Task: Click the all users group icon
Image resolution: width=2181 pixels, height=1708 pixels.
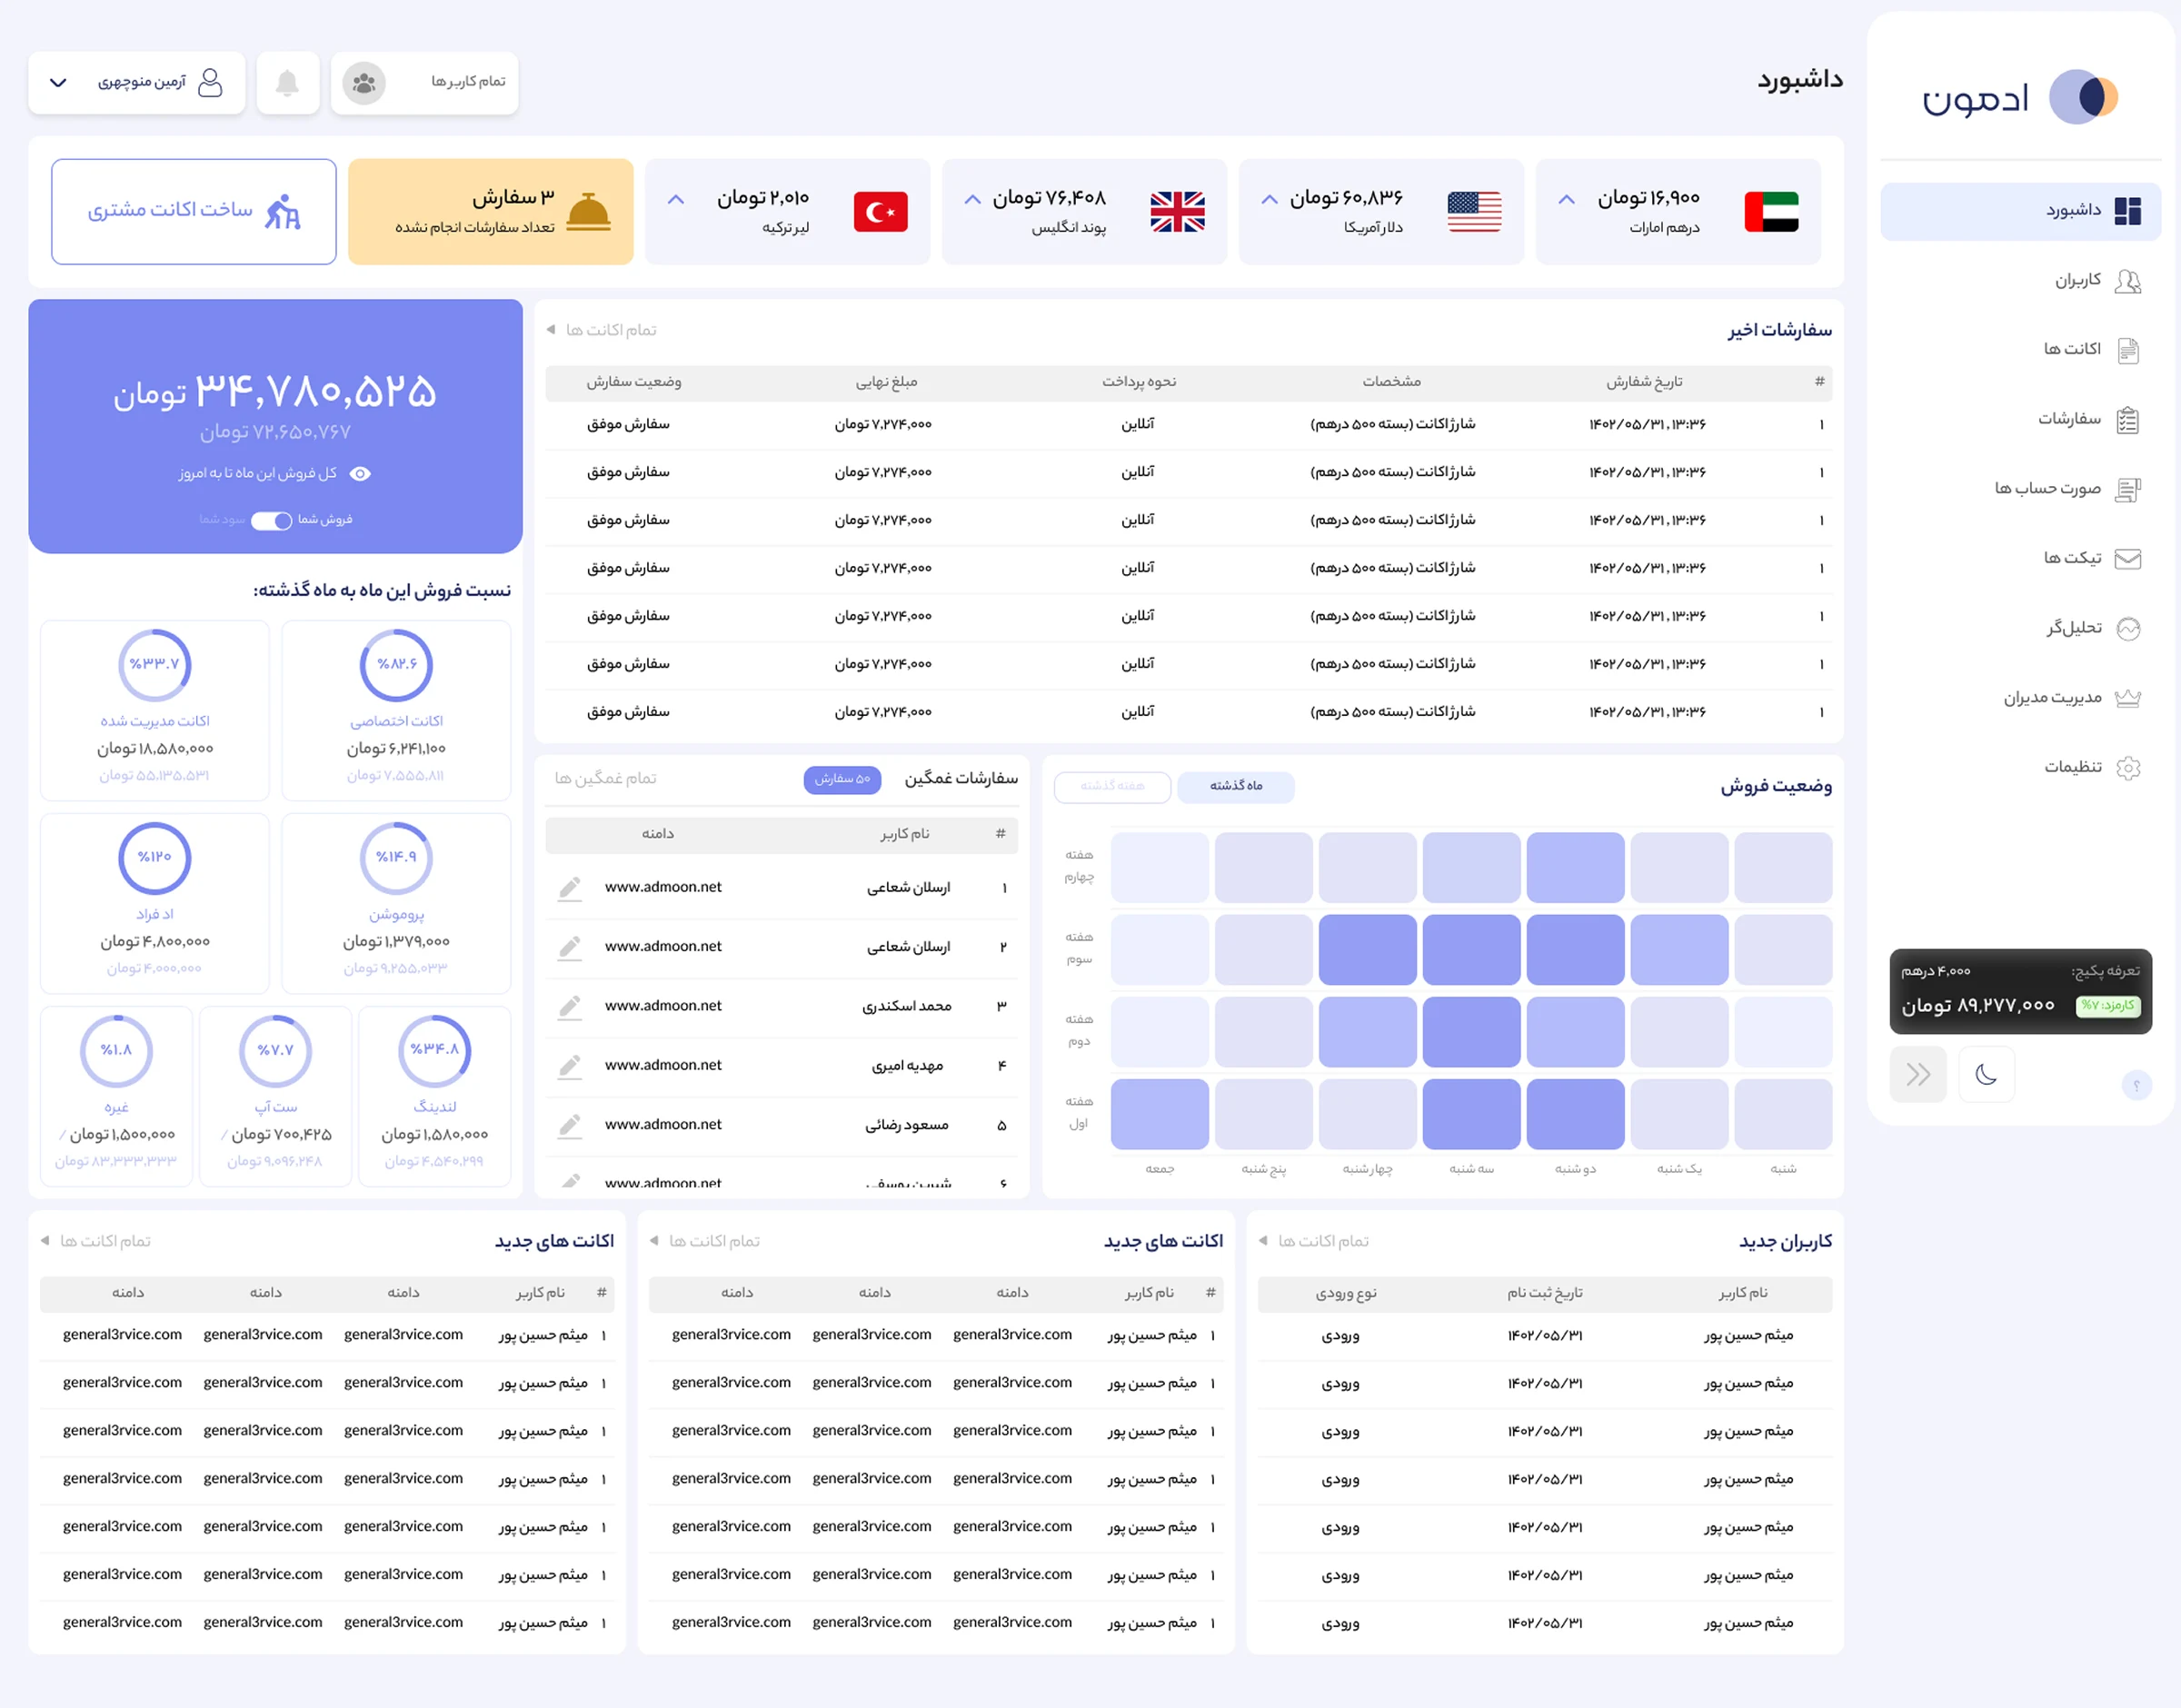Action: click(364, 83)
